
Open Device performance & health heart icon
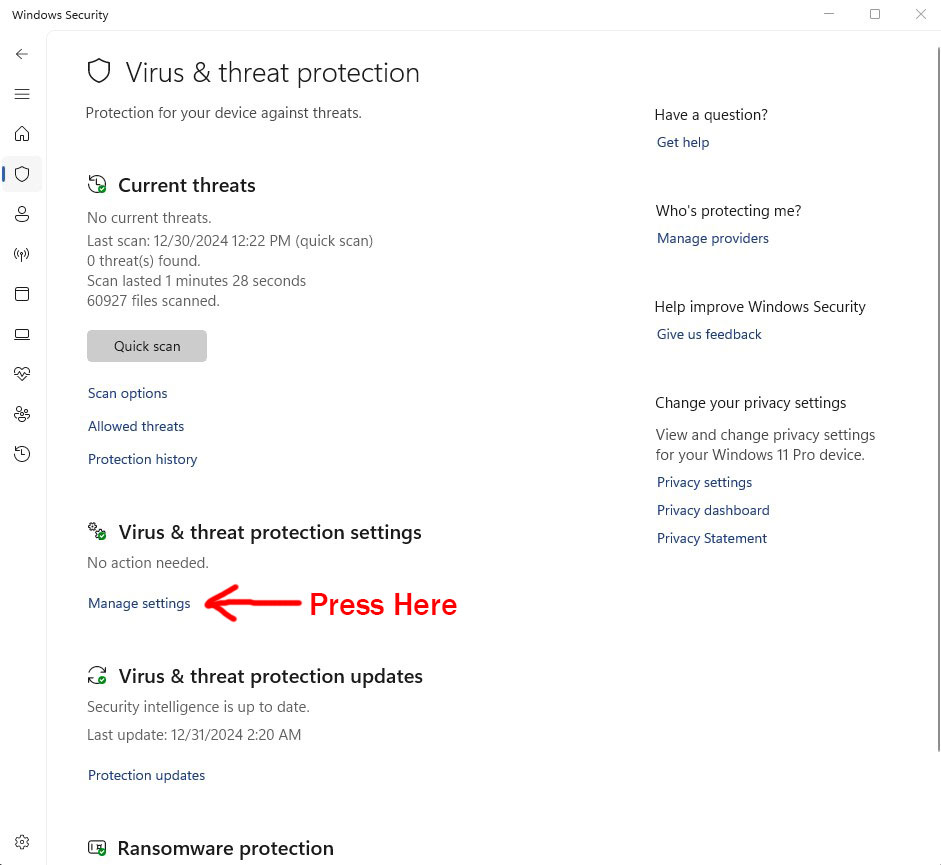point(22,374)
